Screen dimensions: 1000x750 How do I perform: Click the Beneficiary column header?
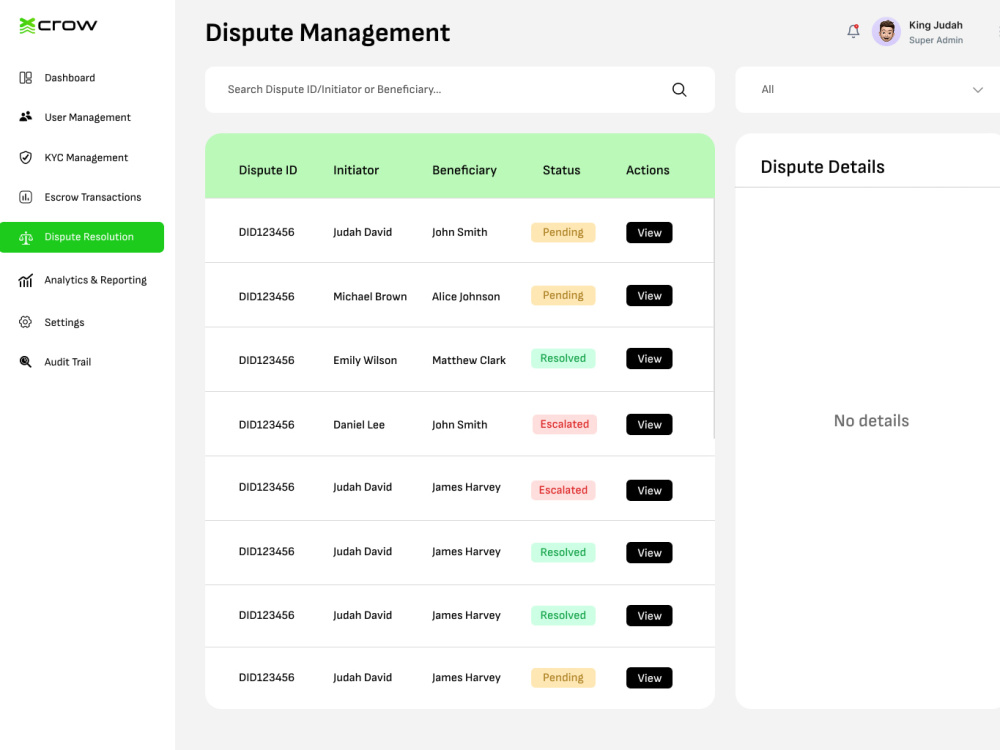[464, 170]
